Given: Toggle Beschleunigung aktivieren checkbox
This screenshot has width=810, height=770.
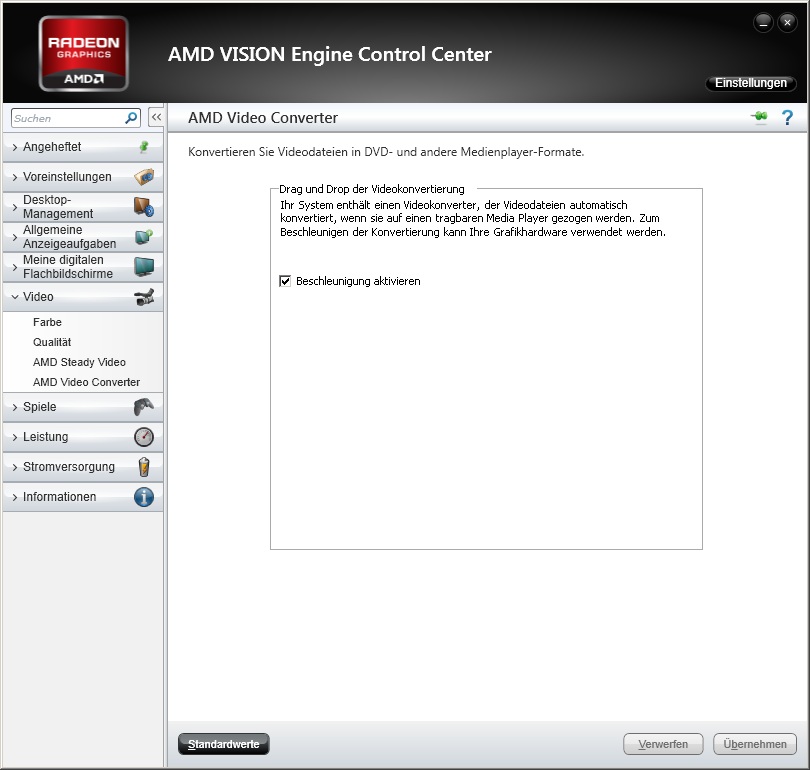Looking at the screenshot, I should (x=285, y=281).
